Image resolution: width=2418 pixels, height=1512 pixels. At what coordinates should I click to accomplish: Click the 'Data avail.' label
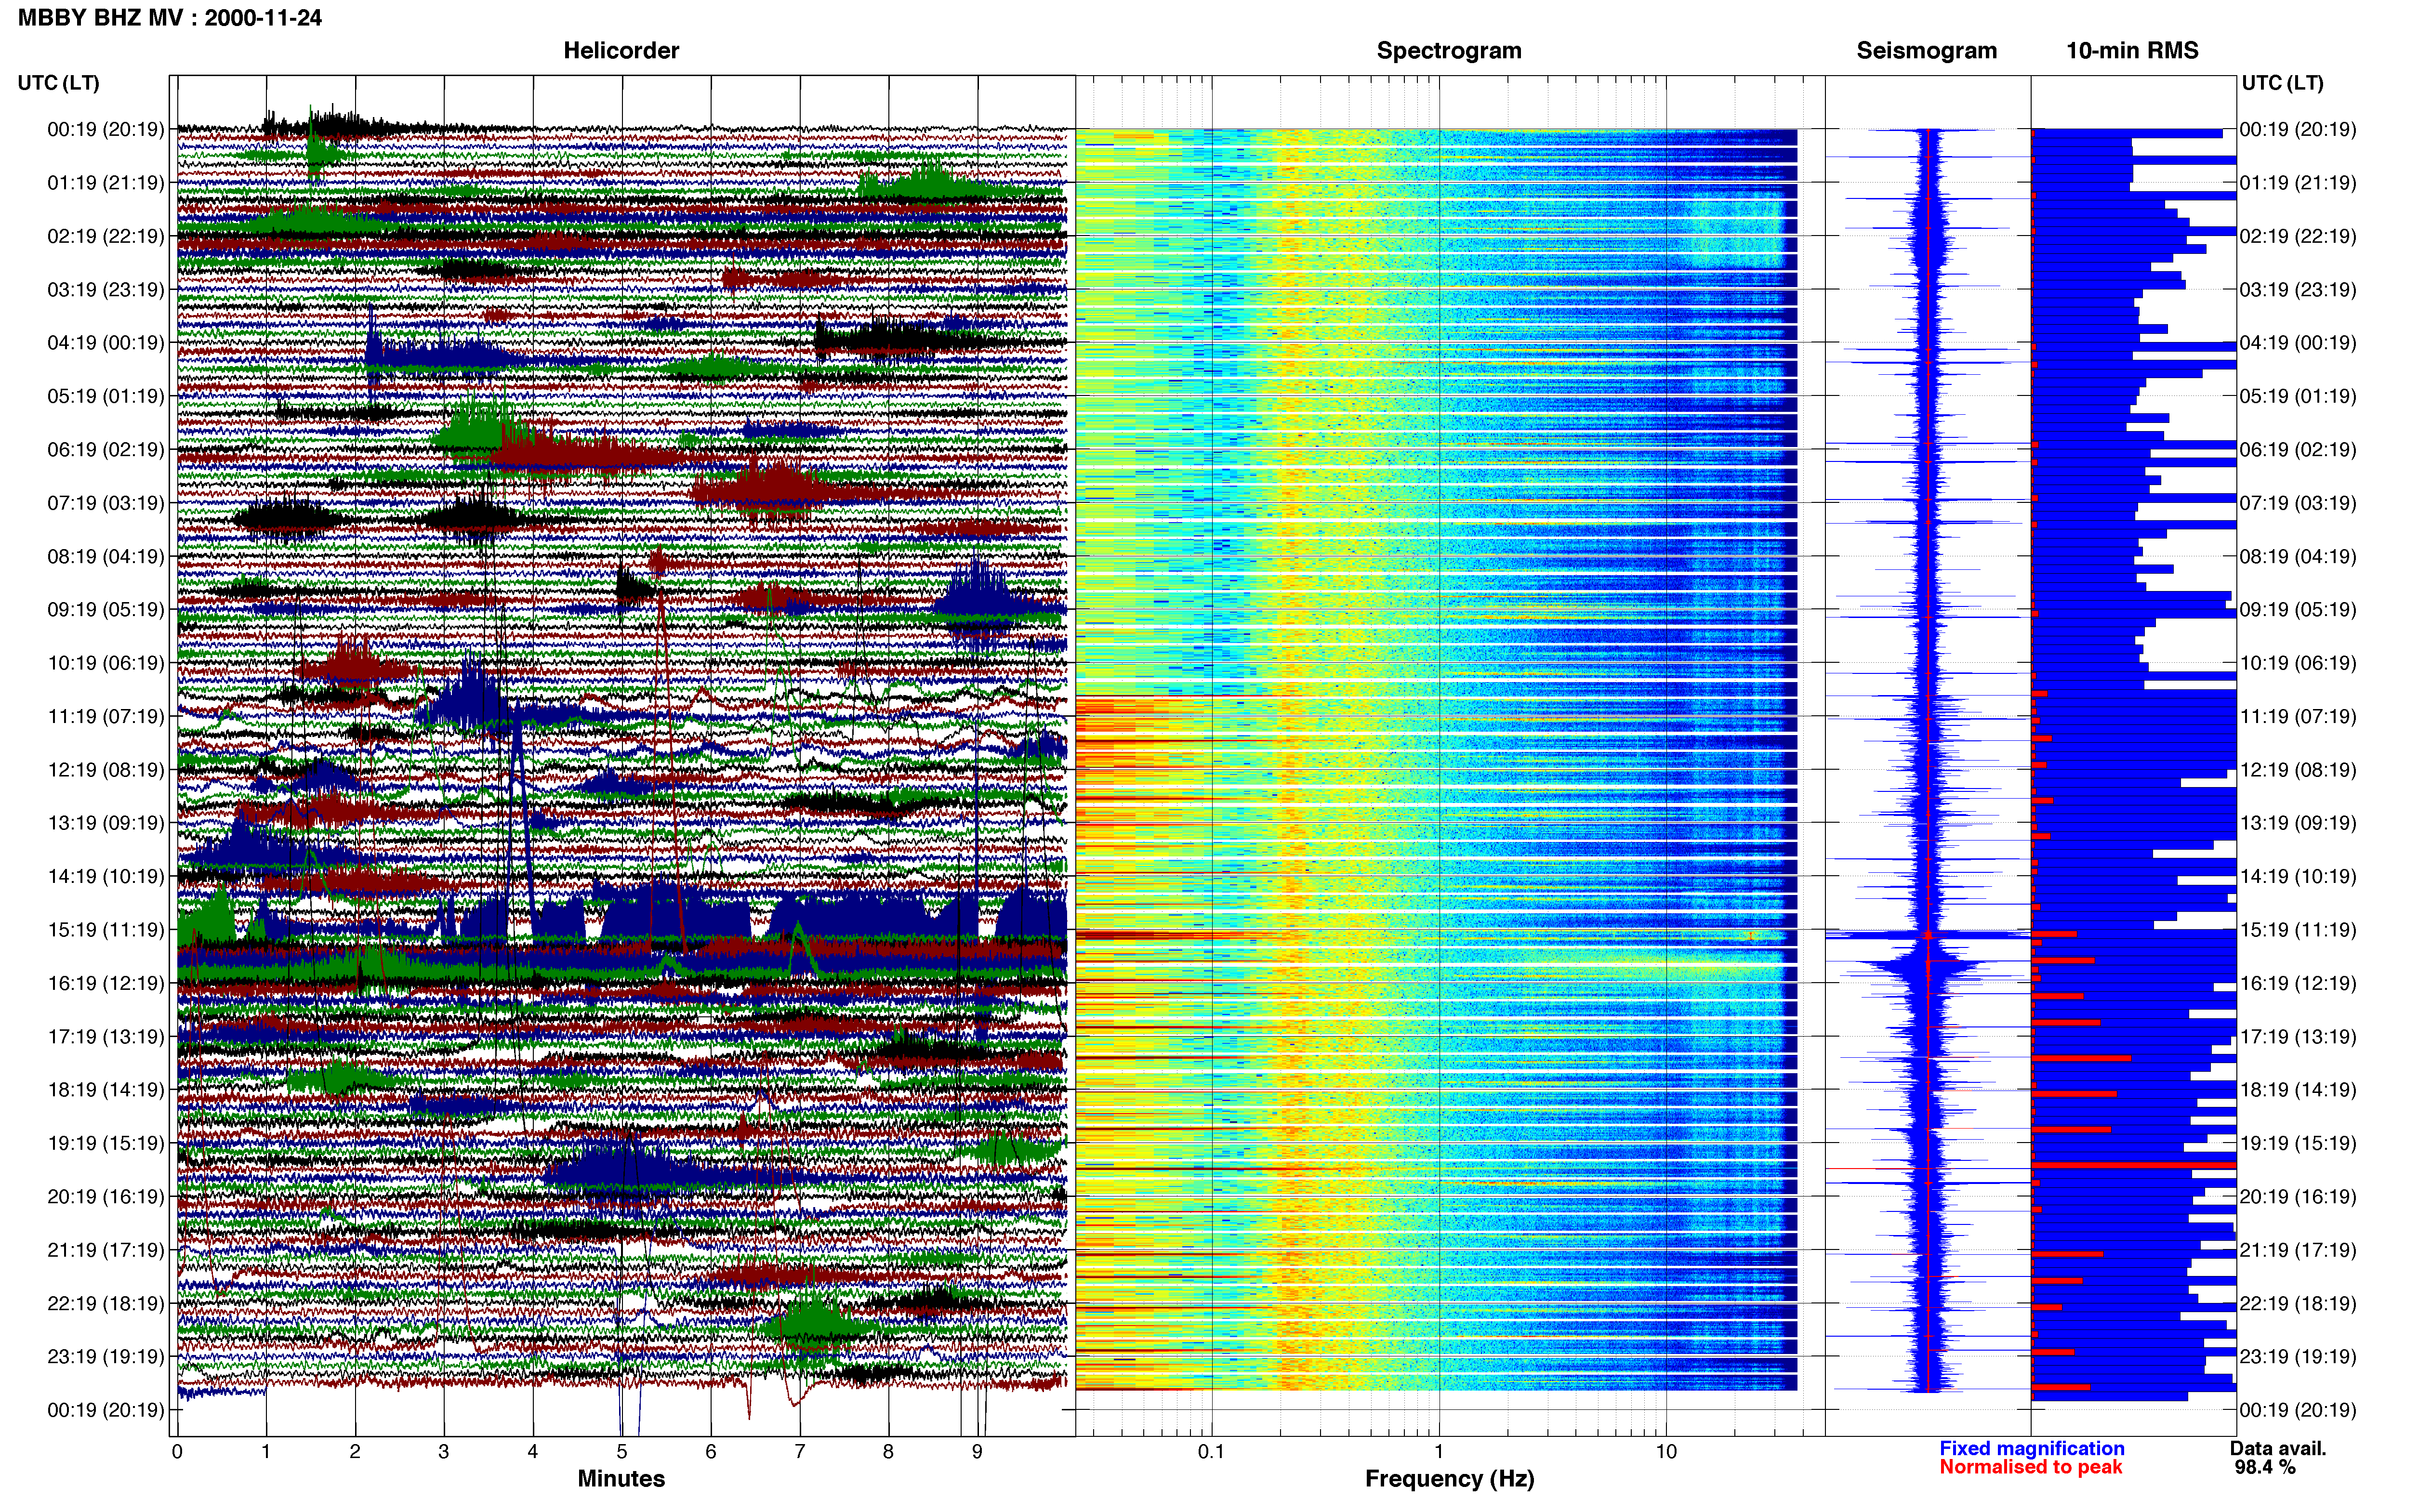(x=2278, y=1448)
